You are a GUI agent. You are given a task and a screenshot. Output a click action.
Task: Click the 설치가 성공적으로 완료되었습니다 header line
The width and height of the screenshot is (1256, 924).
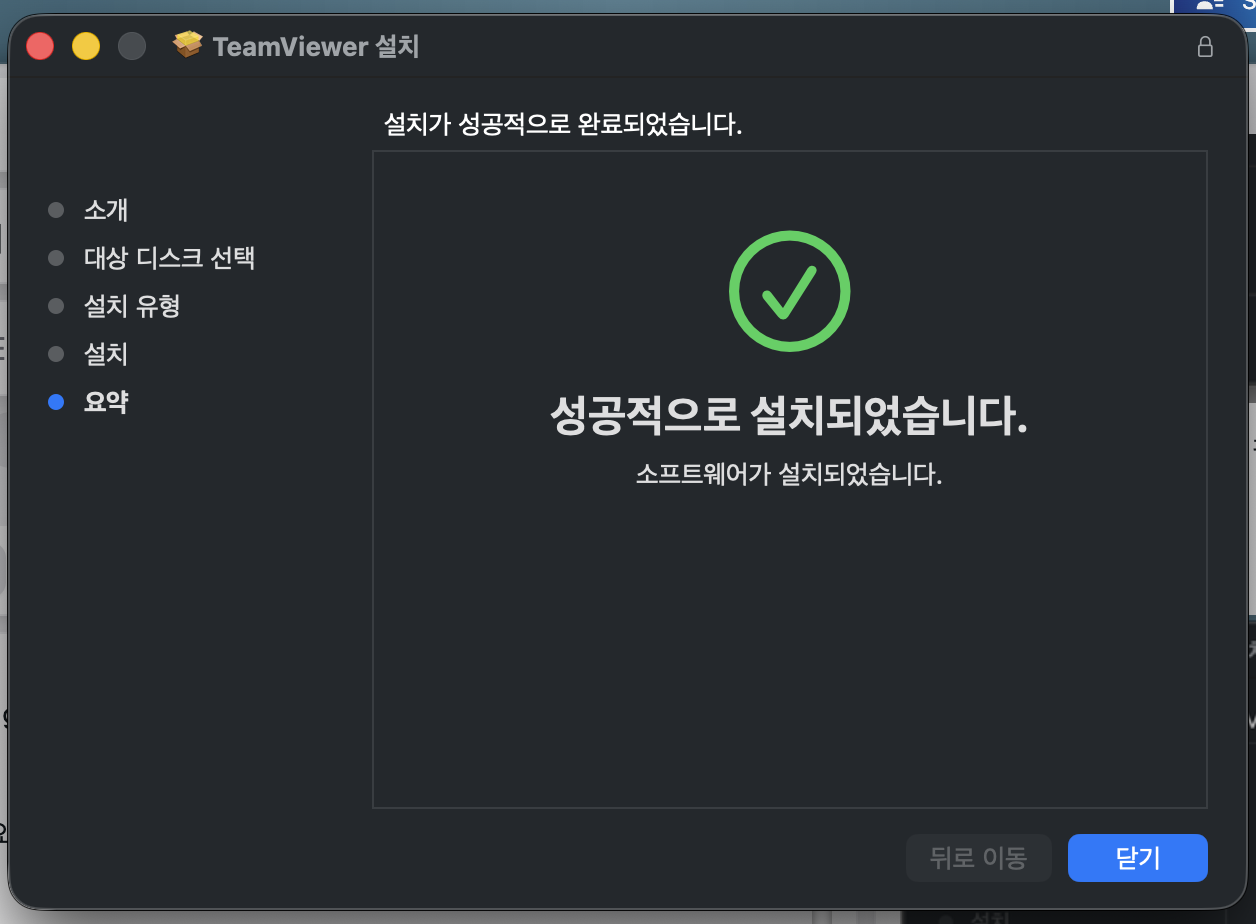point(563,125)
